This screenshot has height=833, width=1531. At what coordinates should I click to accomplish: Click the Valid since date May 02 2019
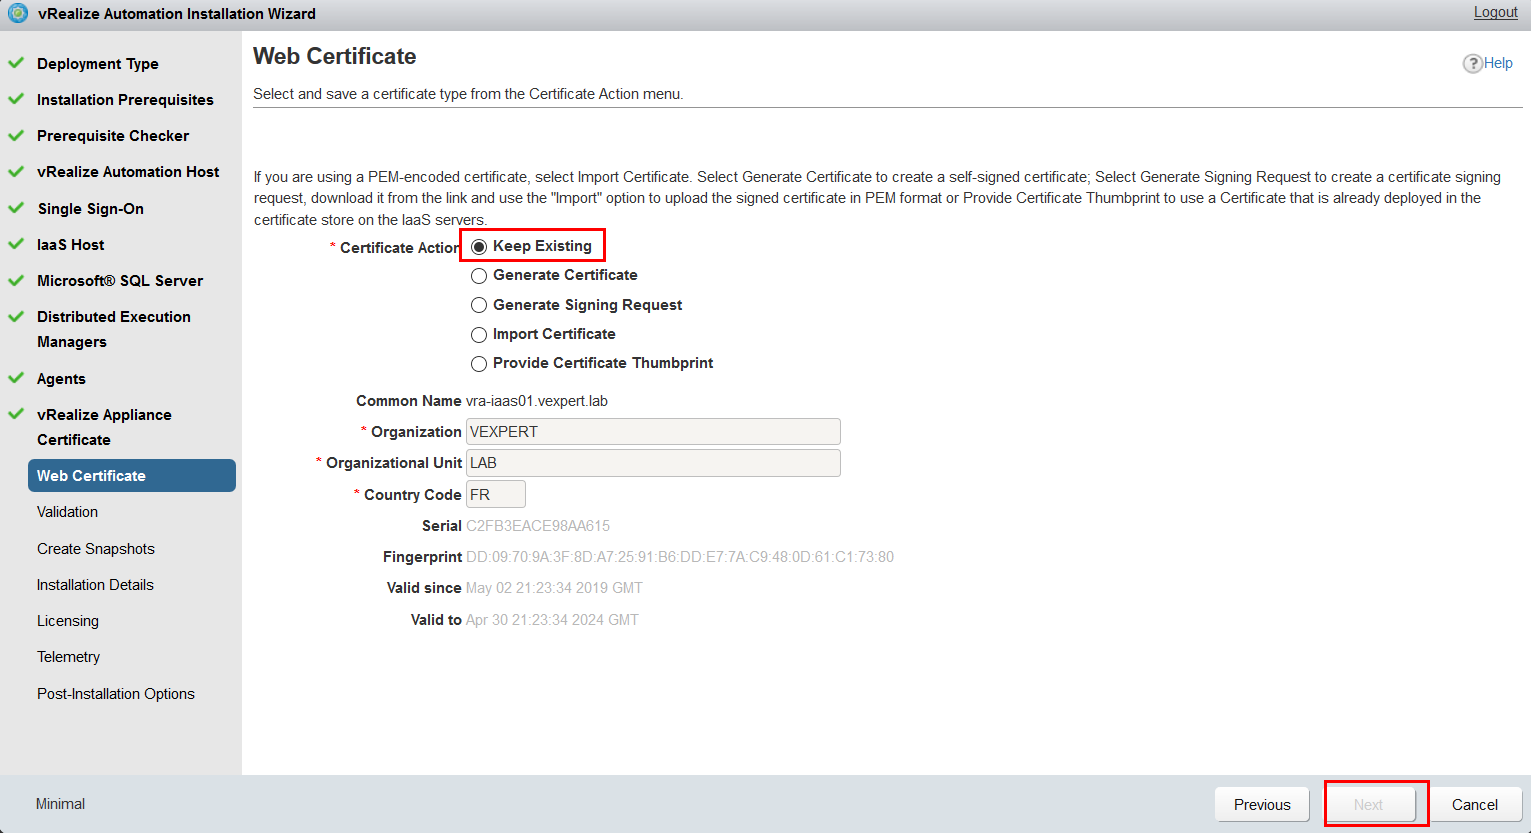coord(554,588)
